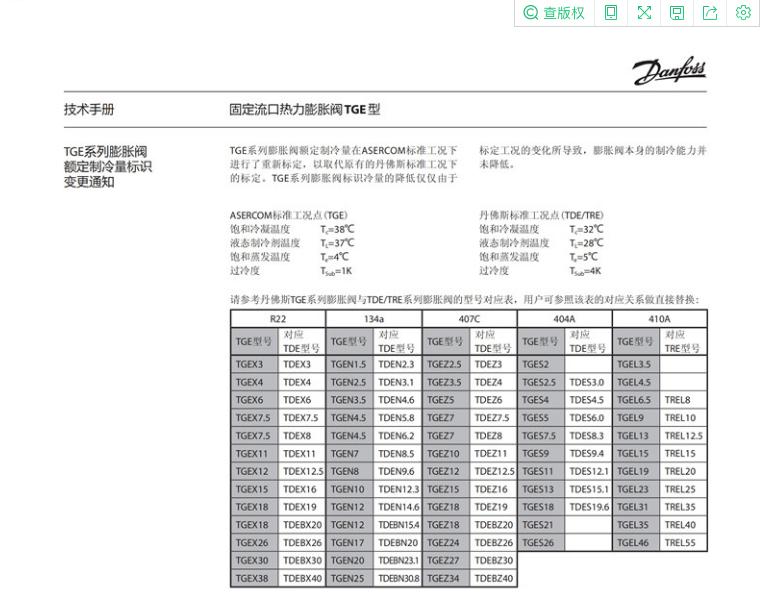Click the heading TGE系列膨胀阀 in left margin
Image resolution: width=770 pixels, height=605 pixels.
[x=105, y=151]
